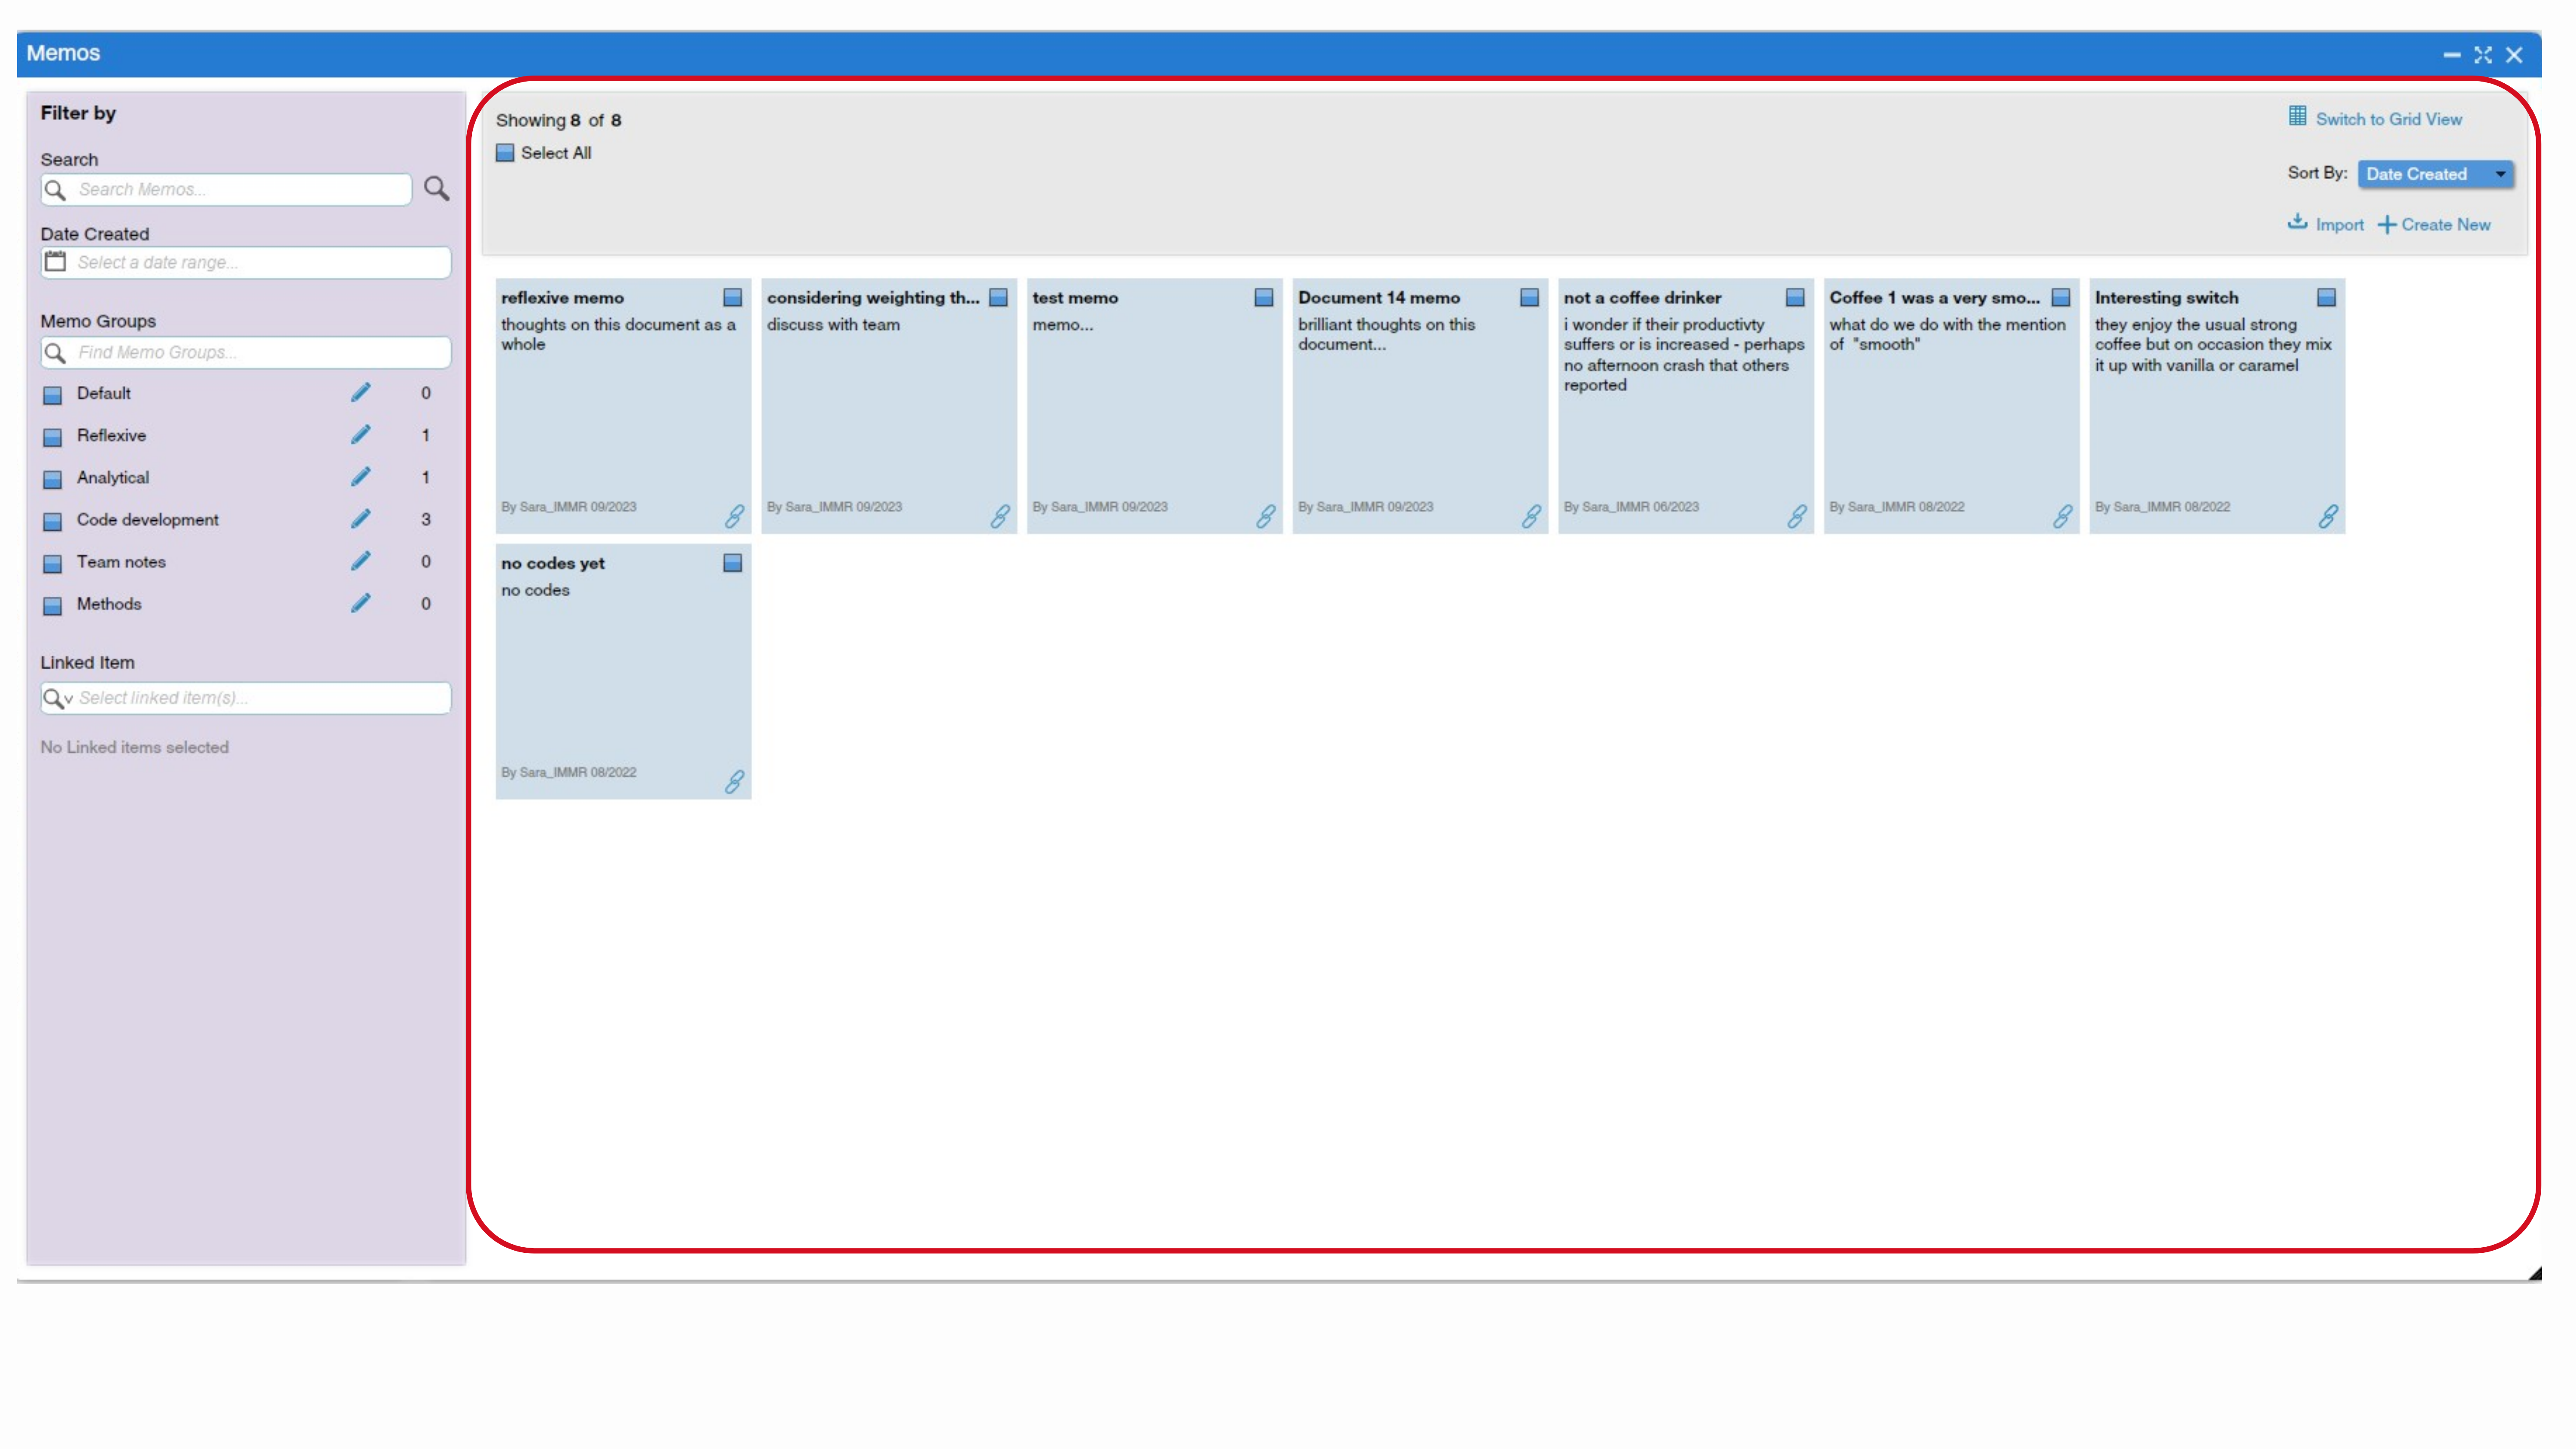2576x1449 pixels.
Task: Click edit pencil for Methods memo group
Action: (361, 603)
